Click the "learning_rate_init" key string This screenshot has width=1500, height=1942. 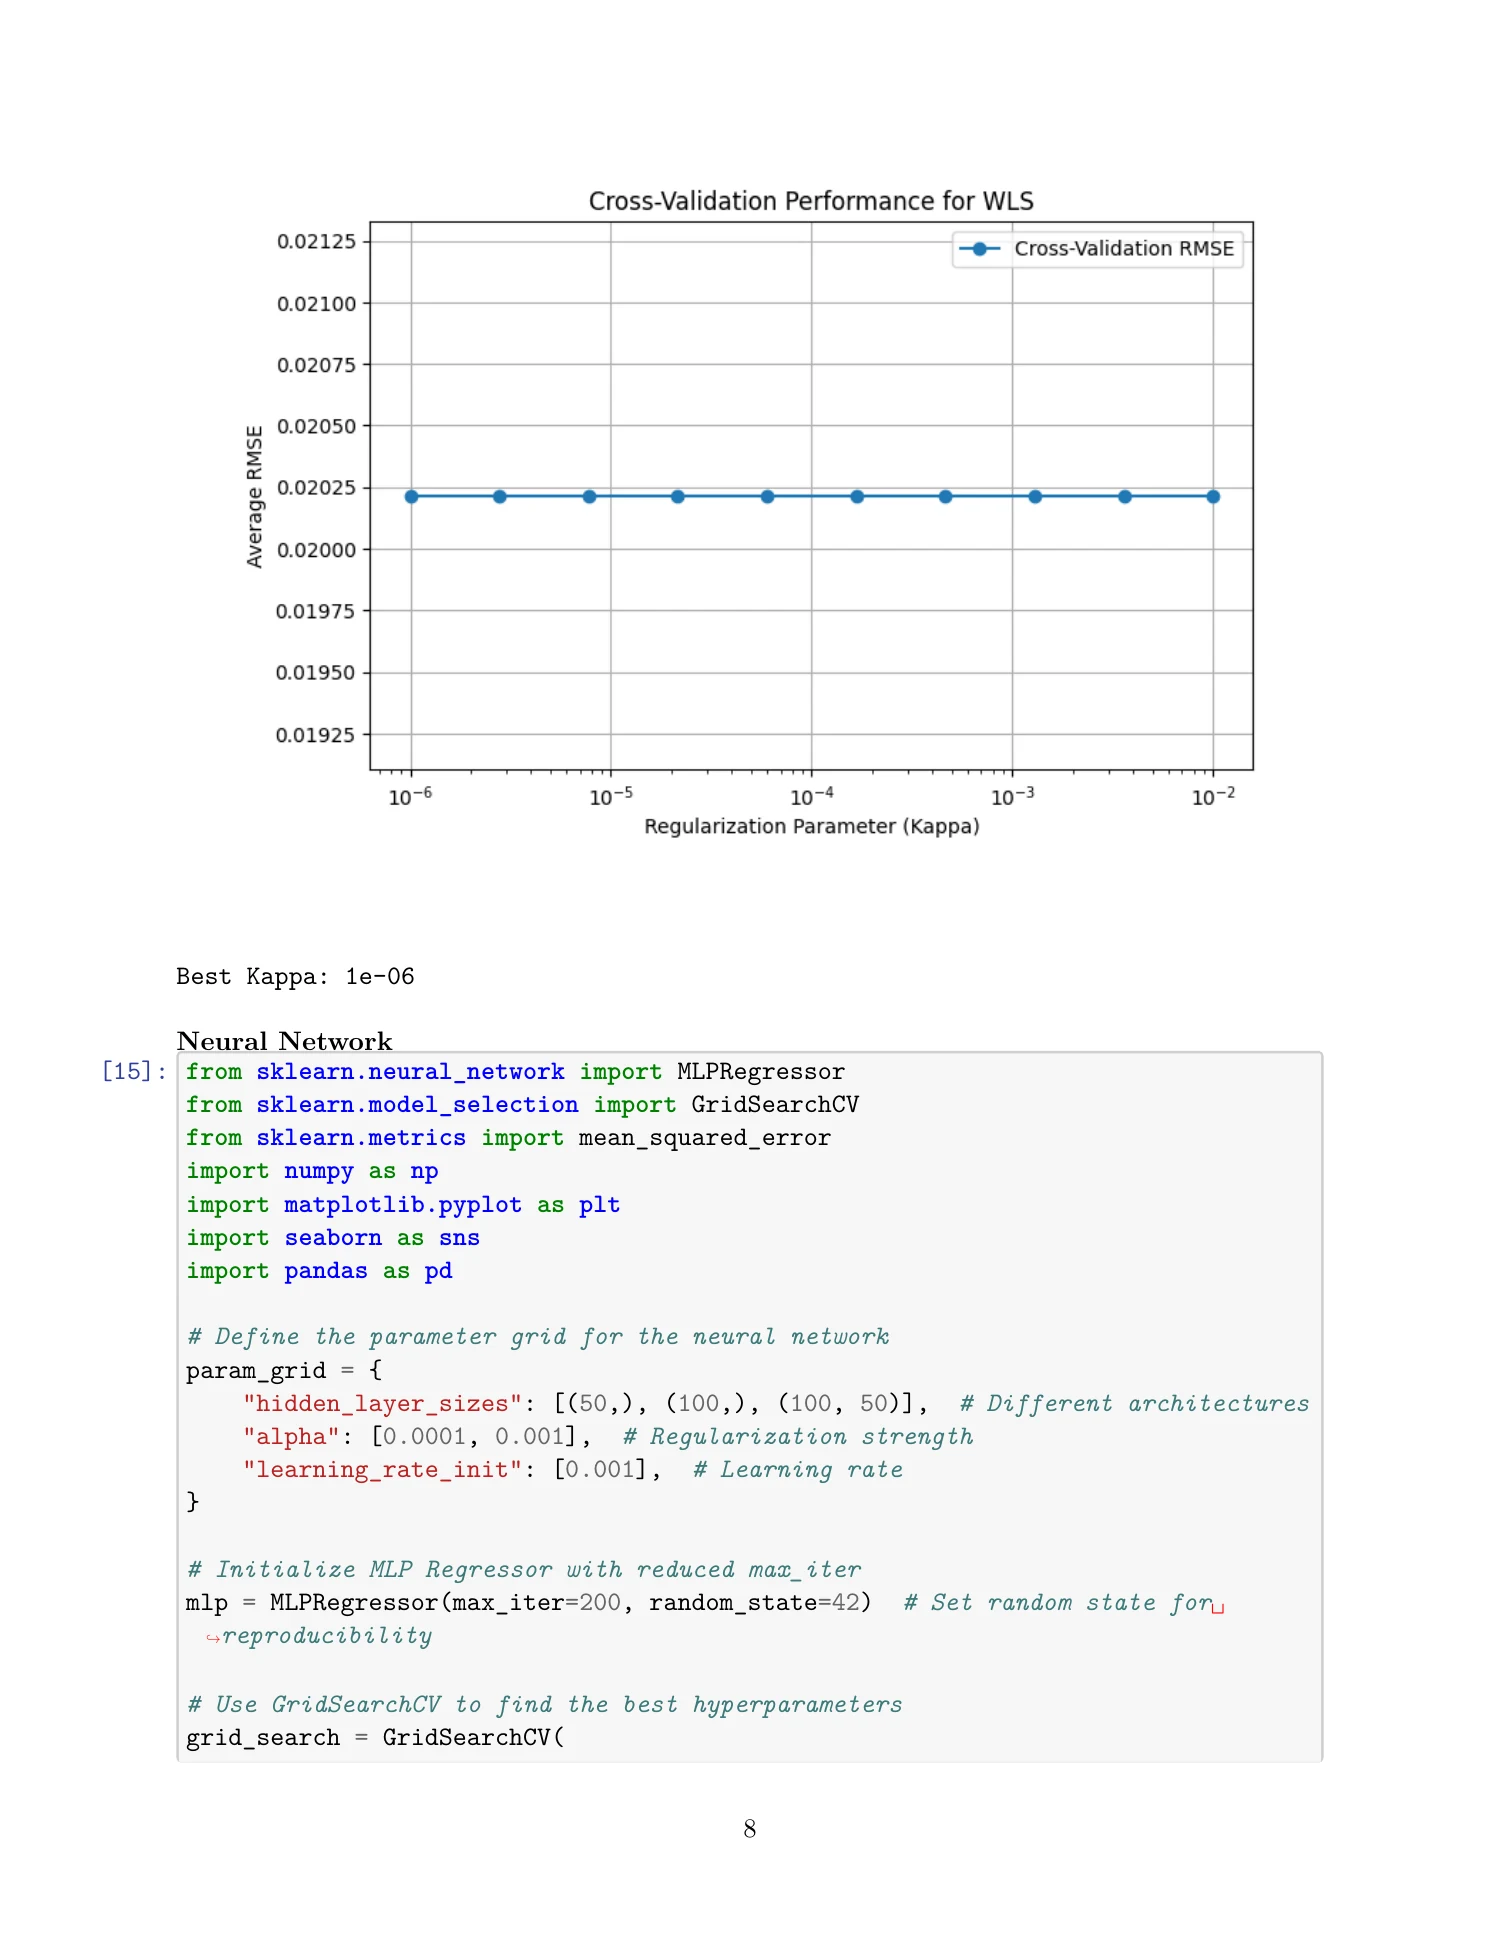382,1470
